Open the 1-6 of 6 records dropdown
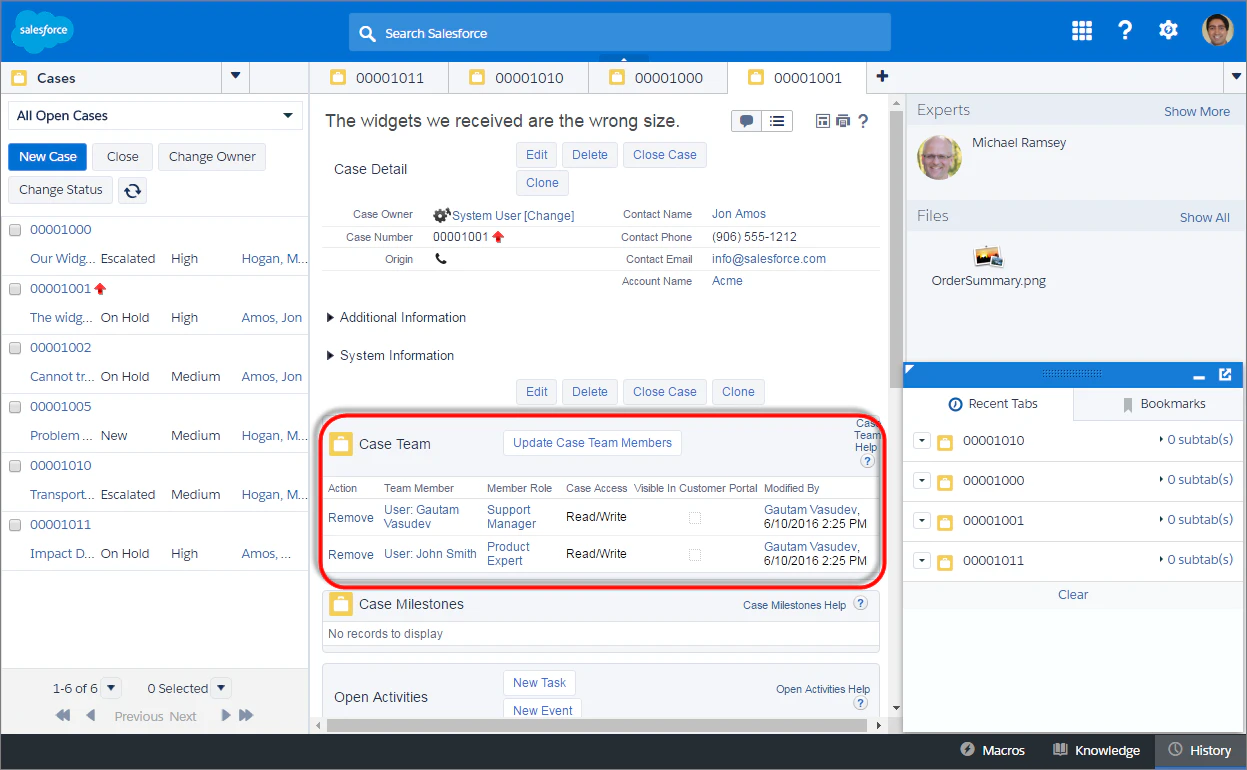This screenshot has height=770, width=1247. pyautogui.click(x=111, y=688)
